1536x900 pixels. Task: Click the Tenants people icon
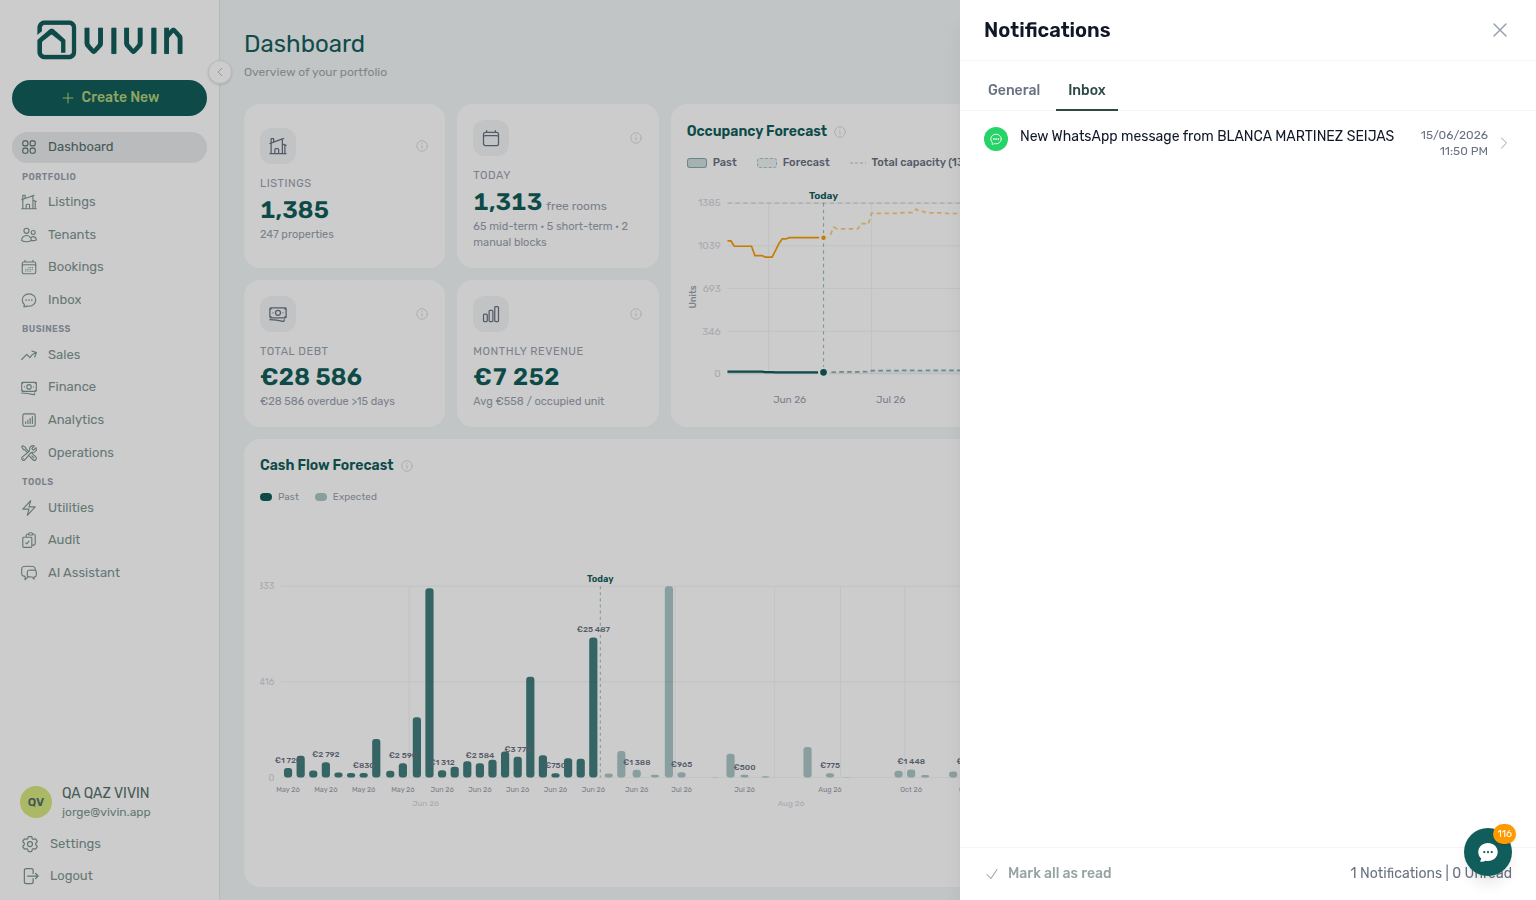click(x=29, y=235)
